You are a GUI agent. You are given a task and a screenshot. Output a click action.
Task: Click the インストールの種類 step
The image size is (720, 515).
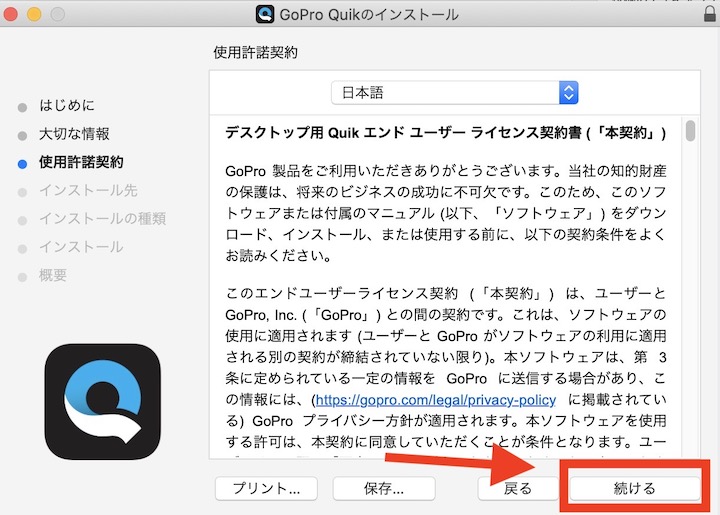(102, 218)
